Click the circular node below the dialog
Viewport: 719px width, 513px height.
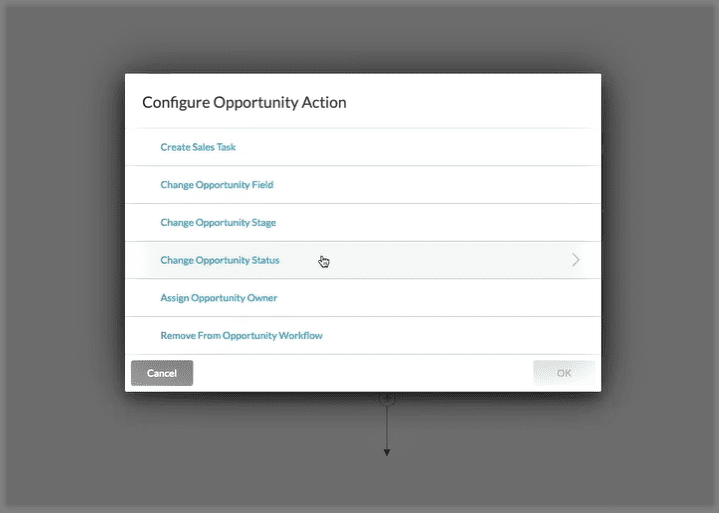[x=387, y=398]
